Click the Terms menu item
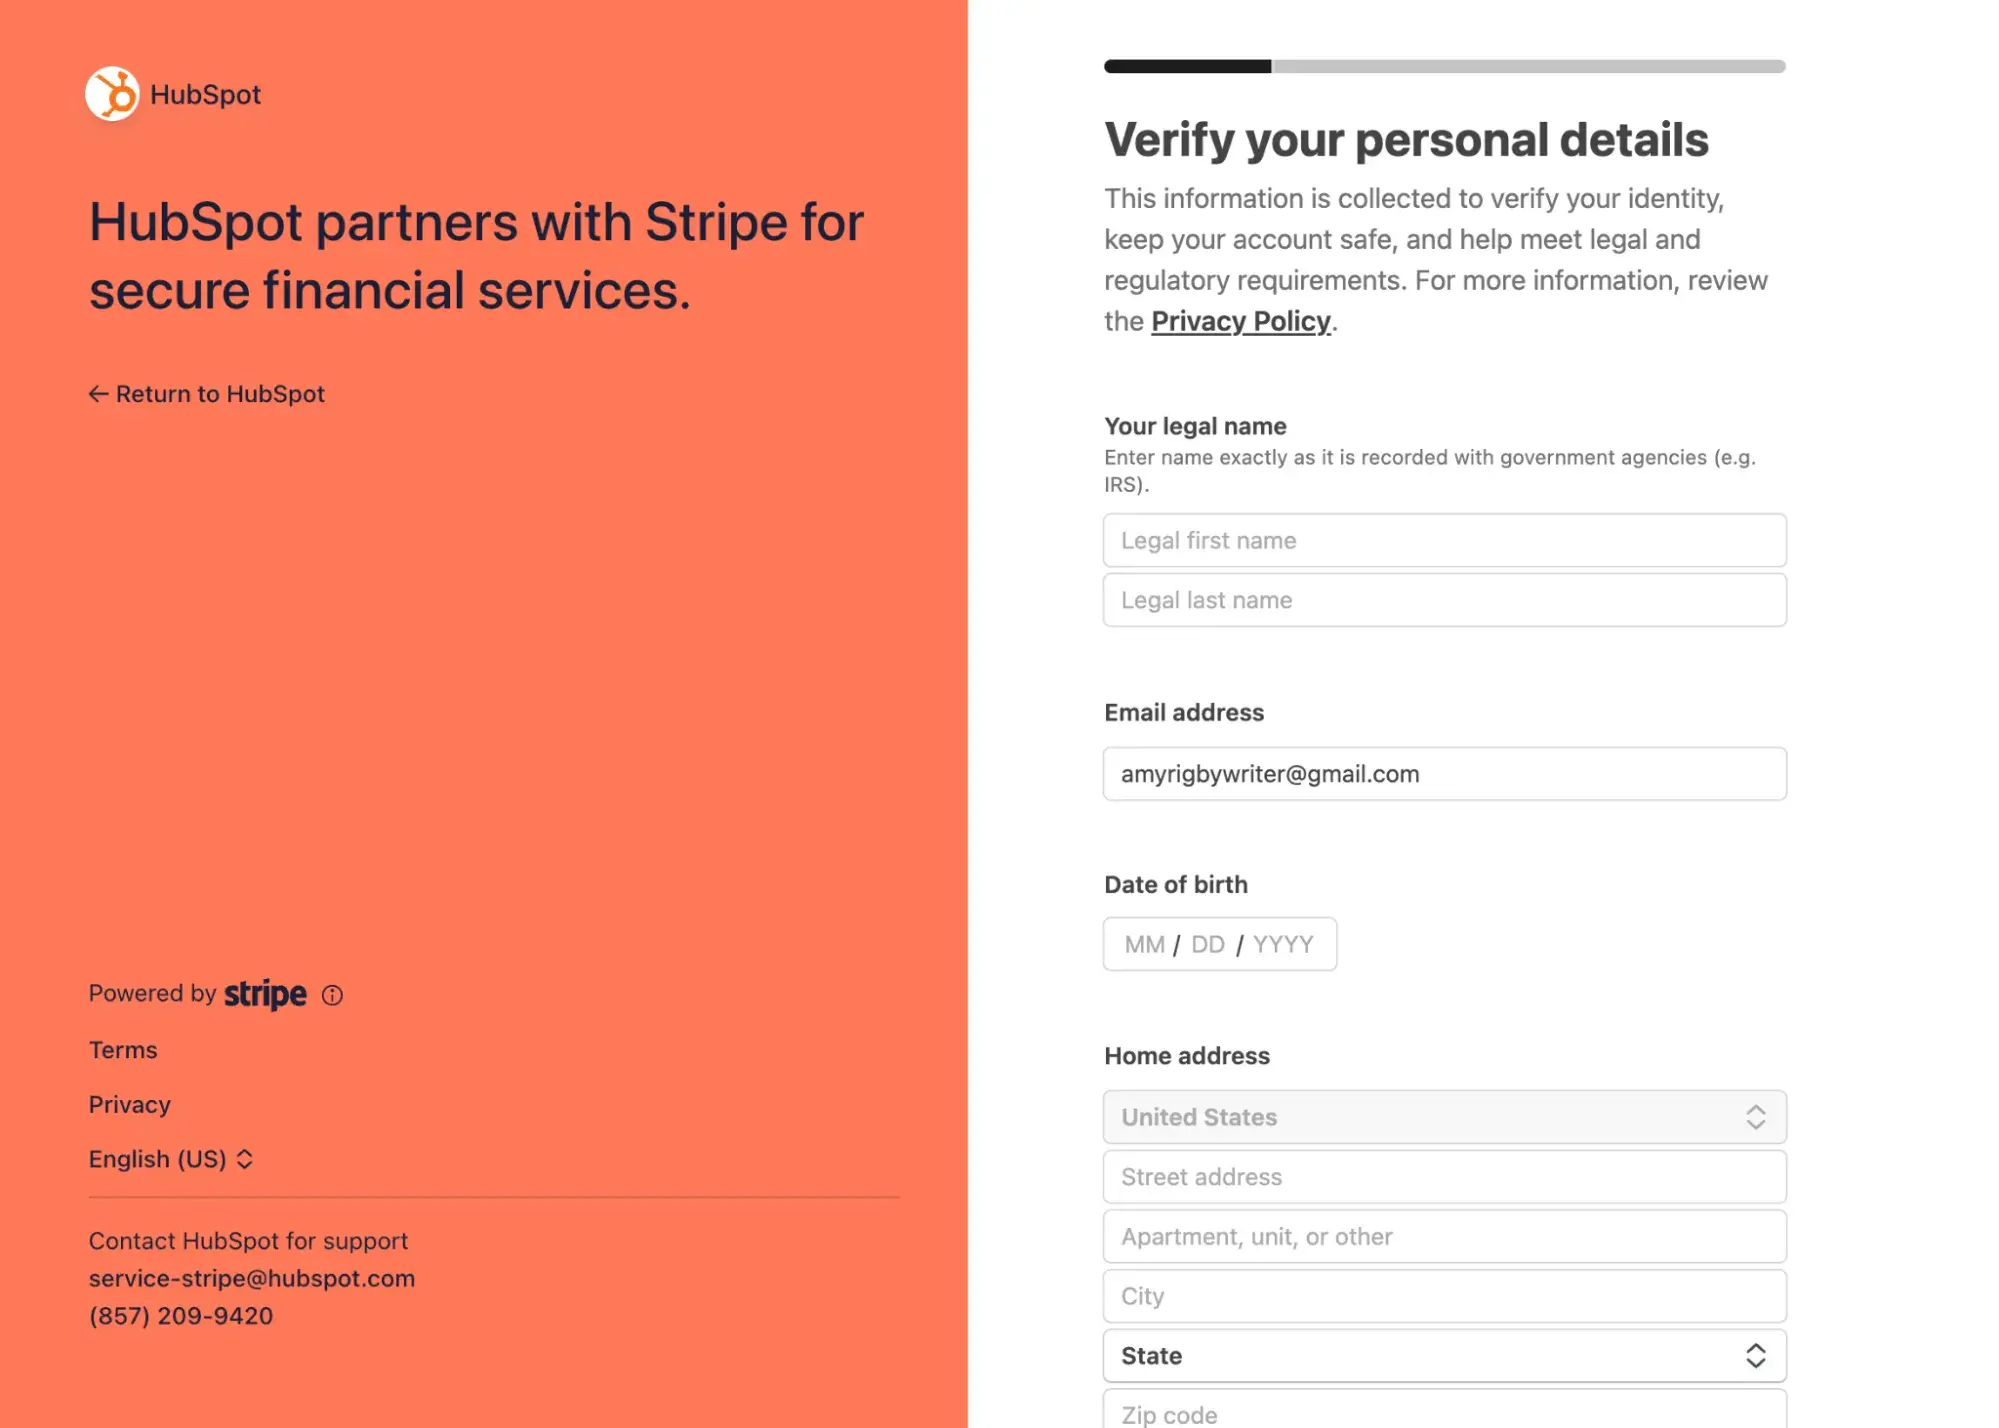The image size is (1999, 1428). pos(122,1048)
